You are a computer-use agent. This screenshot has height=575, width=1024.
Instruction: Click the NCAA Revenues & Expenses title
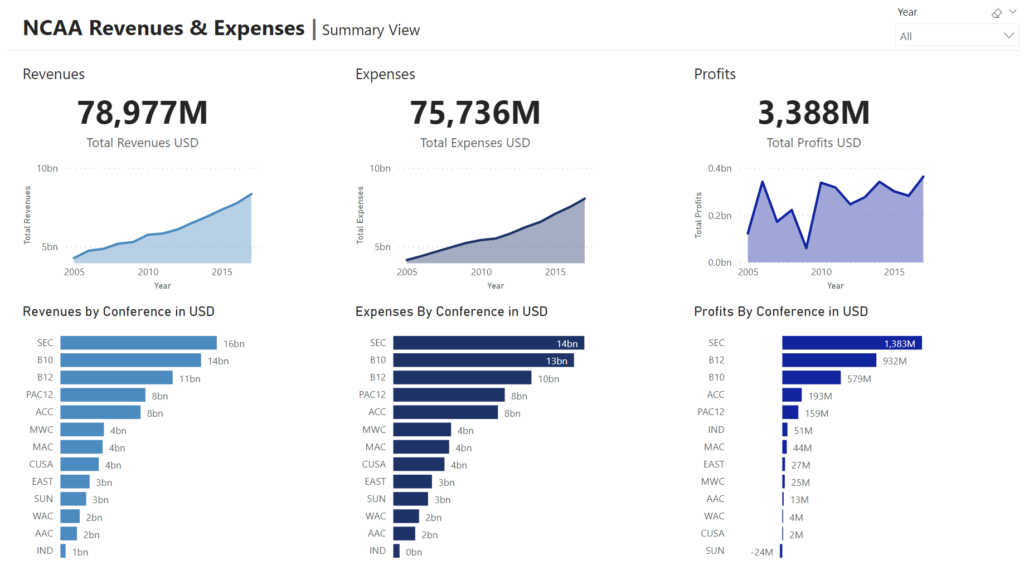click(163, 28)
